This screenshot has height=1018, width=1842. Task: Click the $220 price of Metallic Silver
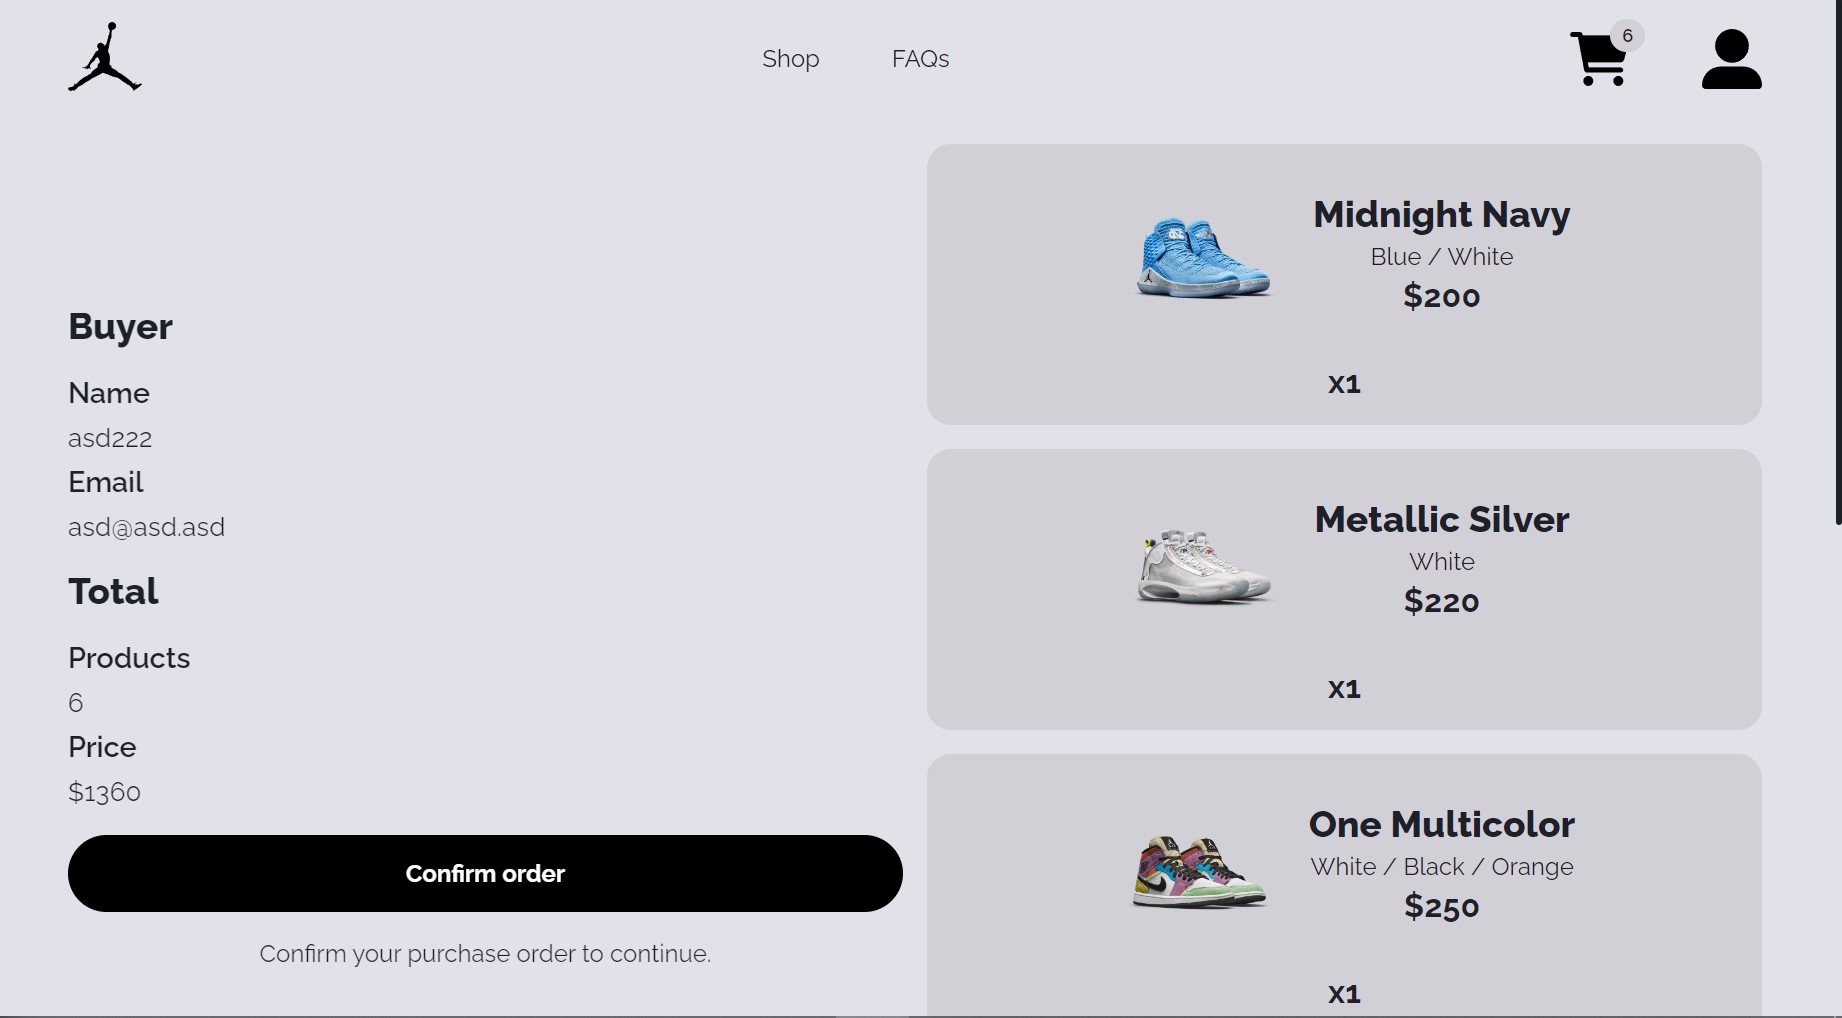click(1441, 601)
